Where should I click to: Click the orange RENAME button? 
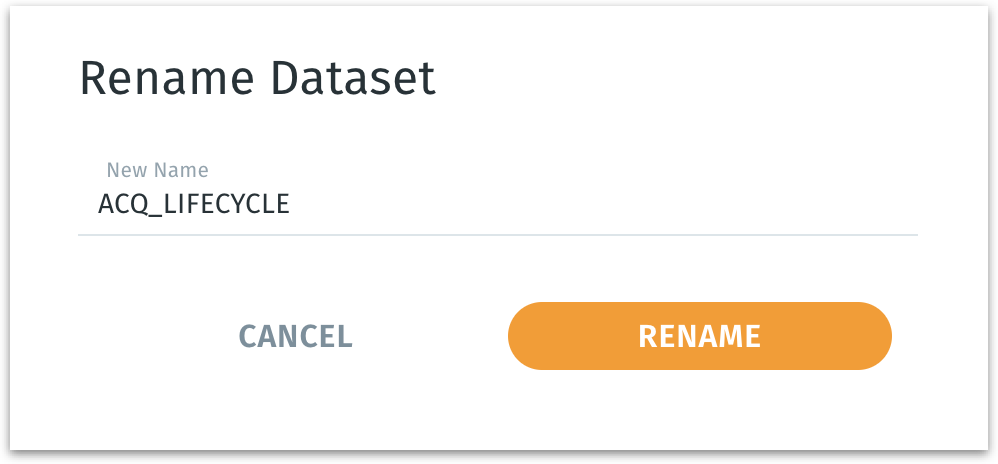(699, 336)
